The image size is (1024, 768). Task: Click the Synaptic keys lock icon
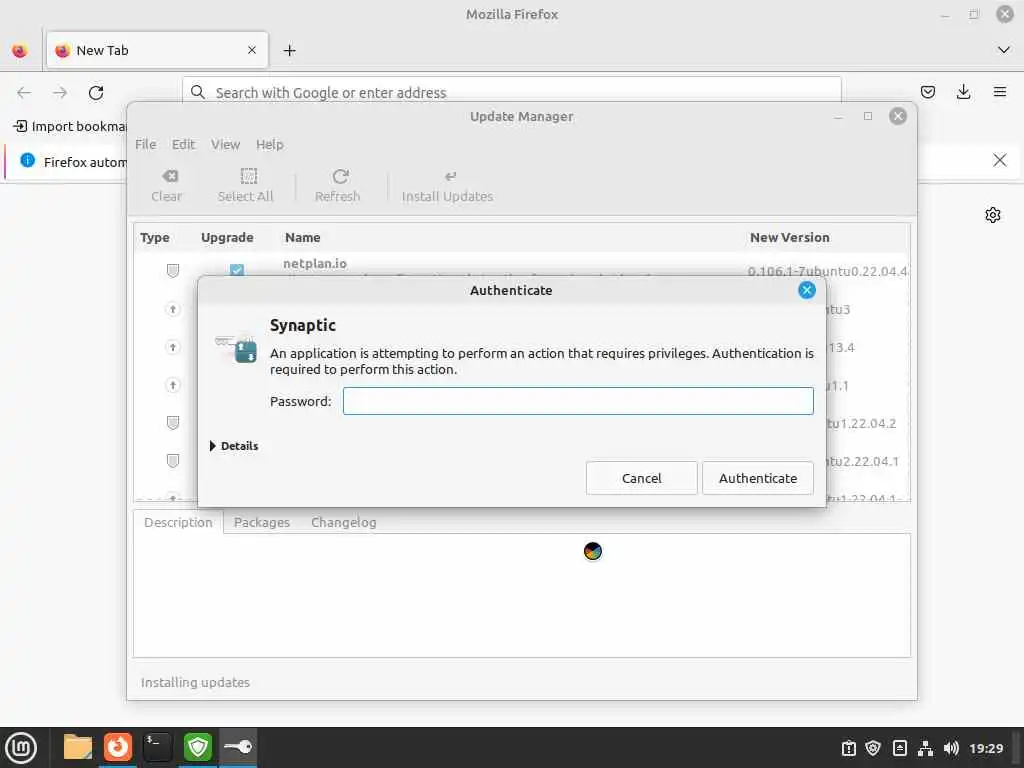[236, 348]
